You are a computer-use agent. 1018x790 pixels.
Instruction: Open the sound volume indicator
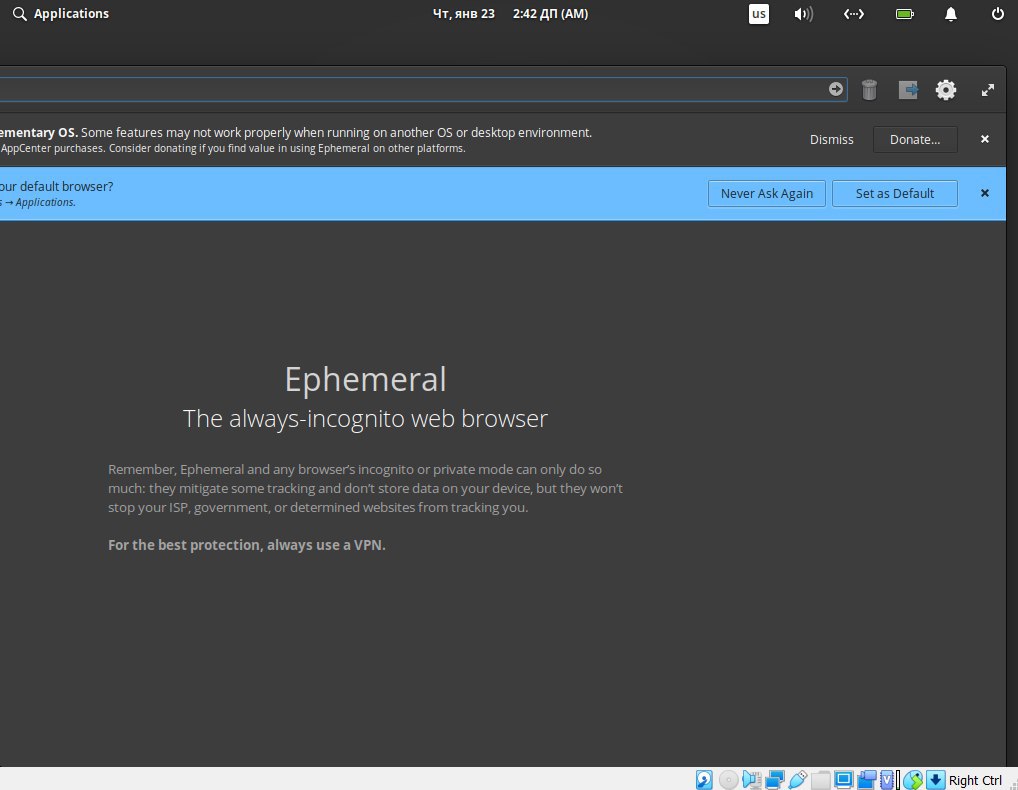point(804,14)
